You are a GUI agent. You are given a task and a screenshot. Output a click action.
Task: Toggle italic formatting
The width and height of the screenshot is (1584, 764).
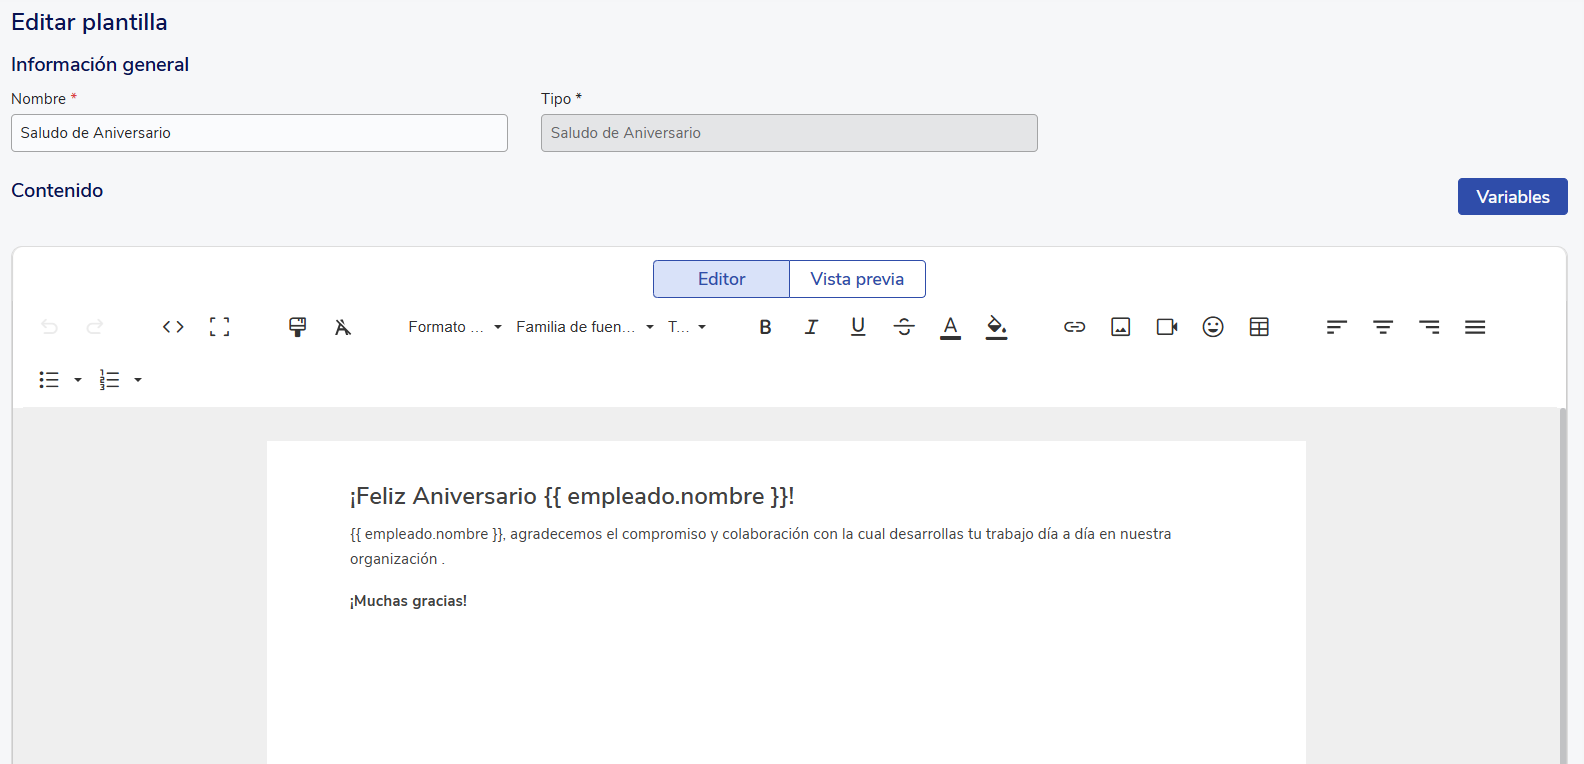point(811,327)
